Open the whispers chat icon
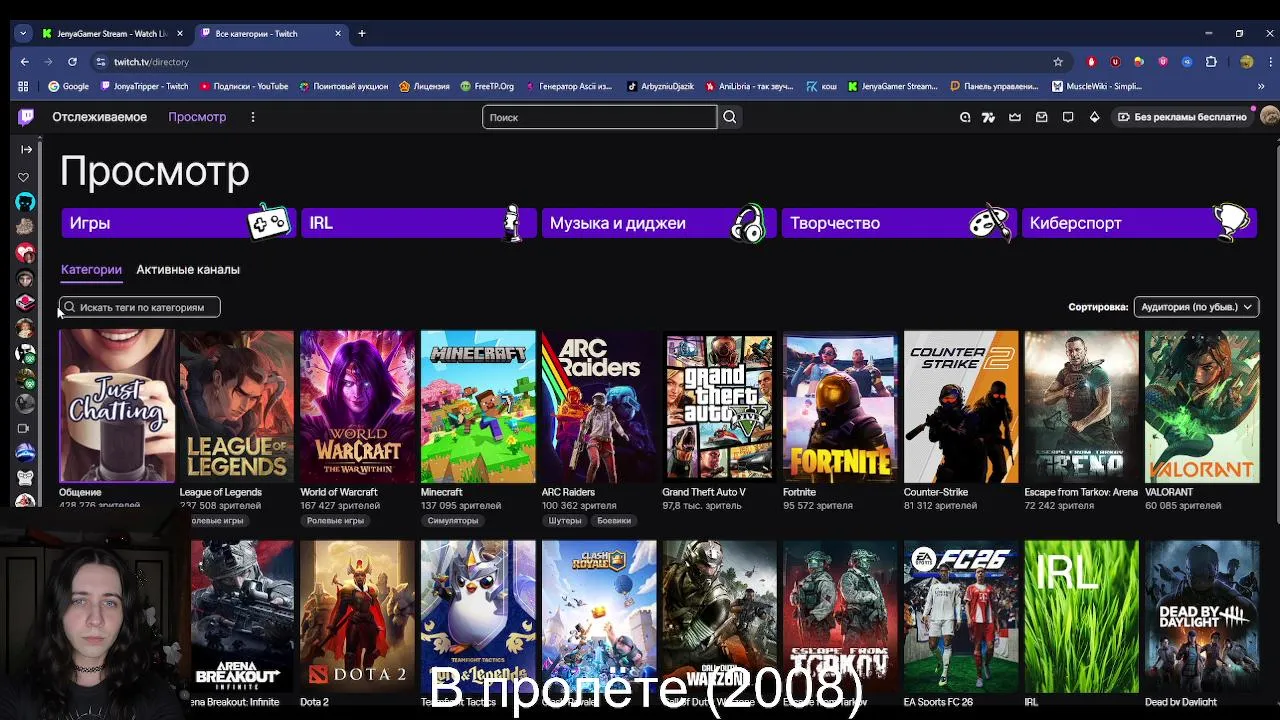The height and width of the screenshot is (720, 1280). click(1068, 117)
